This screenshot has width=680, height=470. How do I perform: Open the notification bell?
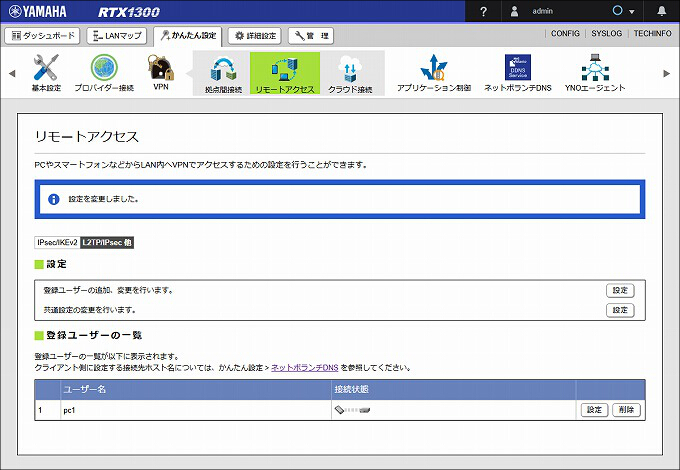click(661, 11)
